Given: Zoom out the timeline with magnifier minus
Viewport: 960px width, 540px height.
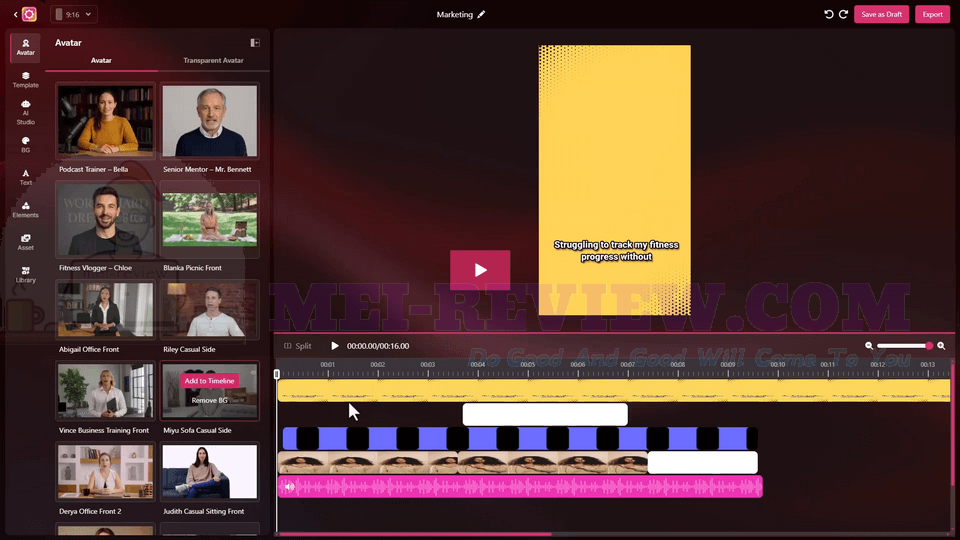Looking at the screenshot, I should [x=869, y=346].
